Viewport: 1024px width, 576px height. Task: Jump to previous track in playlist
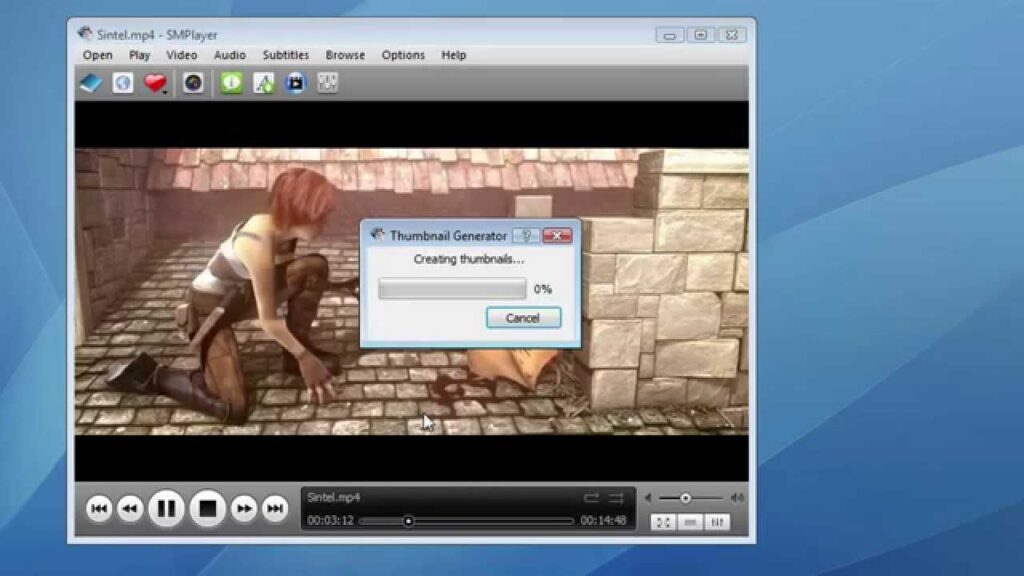(99, 509)
